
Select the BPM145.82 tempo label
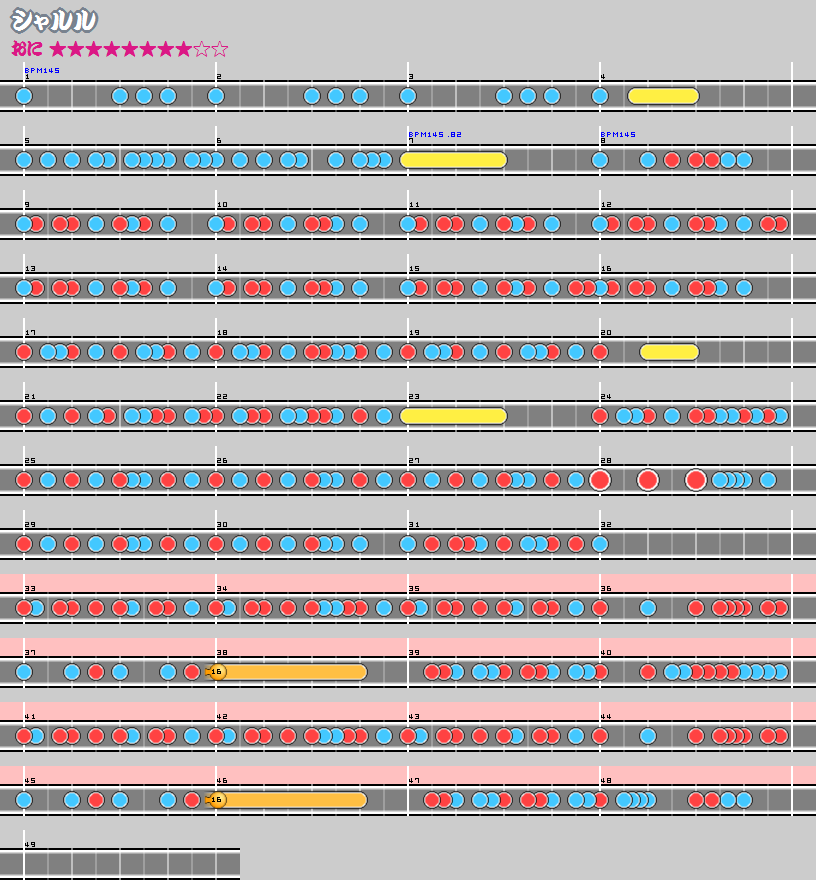pyautogui.click(x=434, y=134)
